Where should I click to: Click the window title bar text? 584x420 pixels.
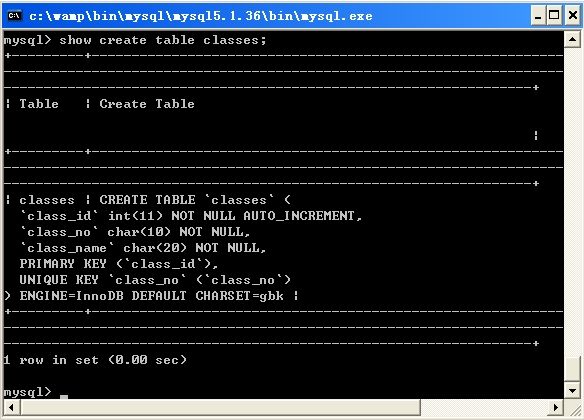pyautogui.click(x=201, y=16)
